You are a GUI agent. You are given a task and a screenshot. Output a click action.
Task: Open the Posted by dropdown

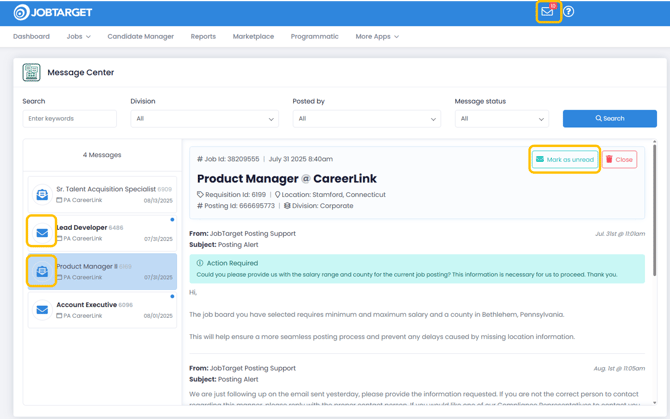click(x=367, y=119)
